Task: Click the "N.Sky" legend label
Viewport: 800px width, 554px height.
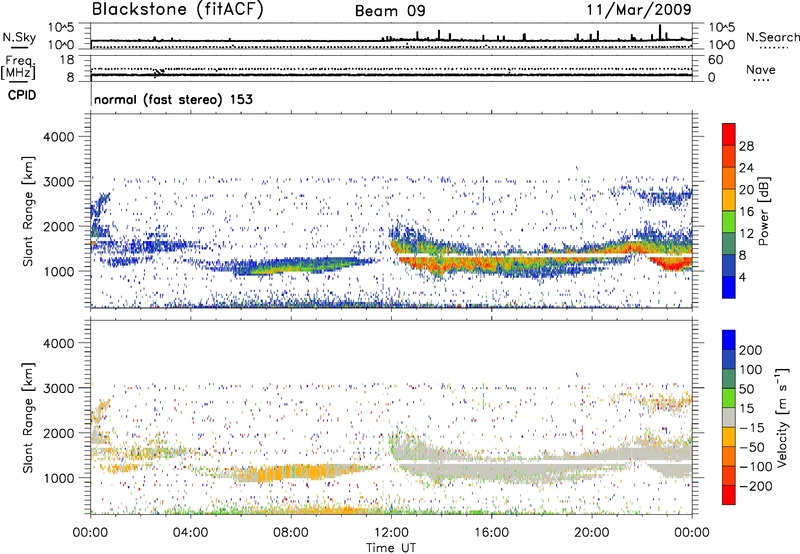Action: point(19,37)
